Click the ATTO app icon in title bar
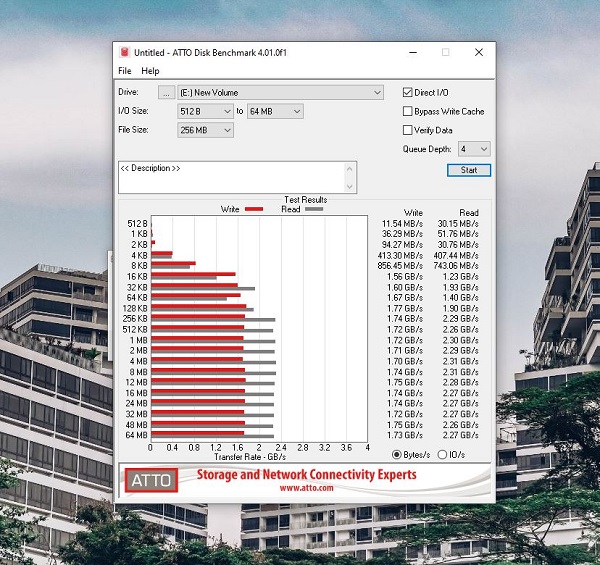This screenshot has height=565, width=600. coord(124,52)
